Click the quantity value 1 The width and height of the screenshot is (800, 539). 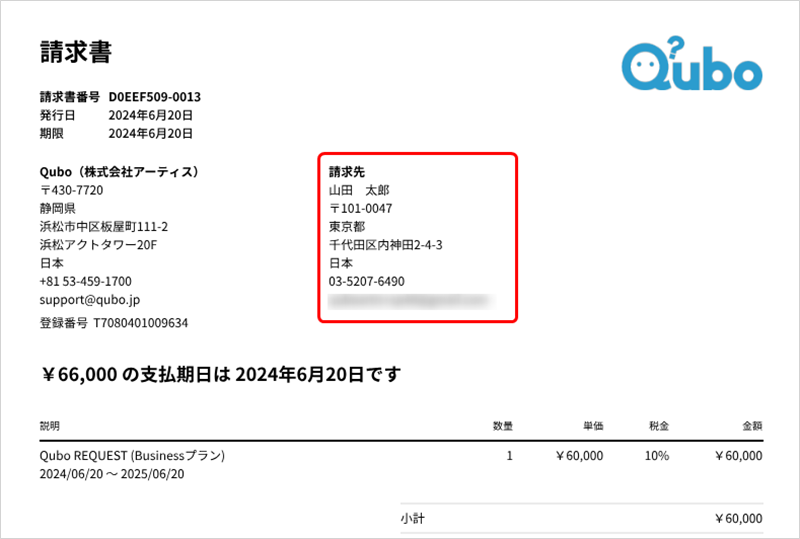pos(509,456)
